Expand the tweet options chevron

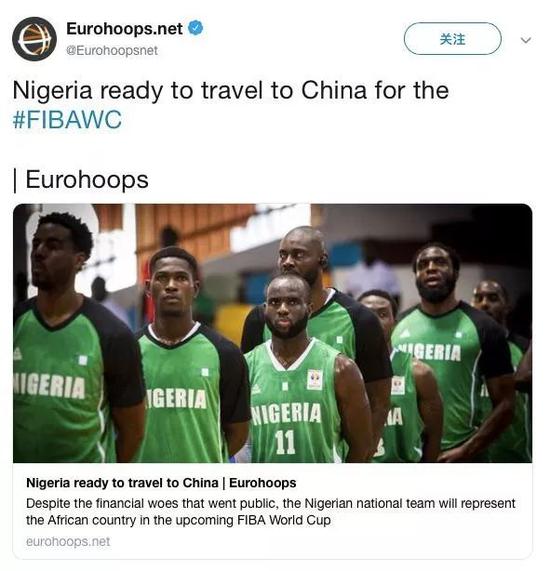tap(526, 40)
